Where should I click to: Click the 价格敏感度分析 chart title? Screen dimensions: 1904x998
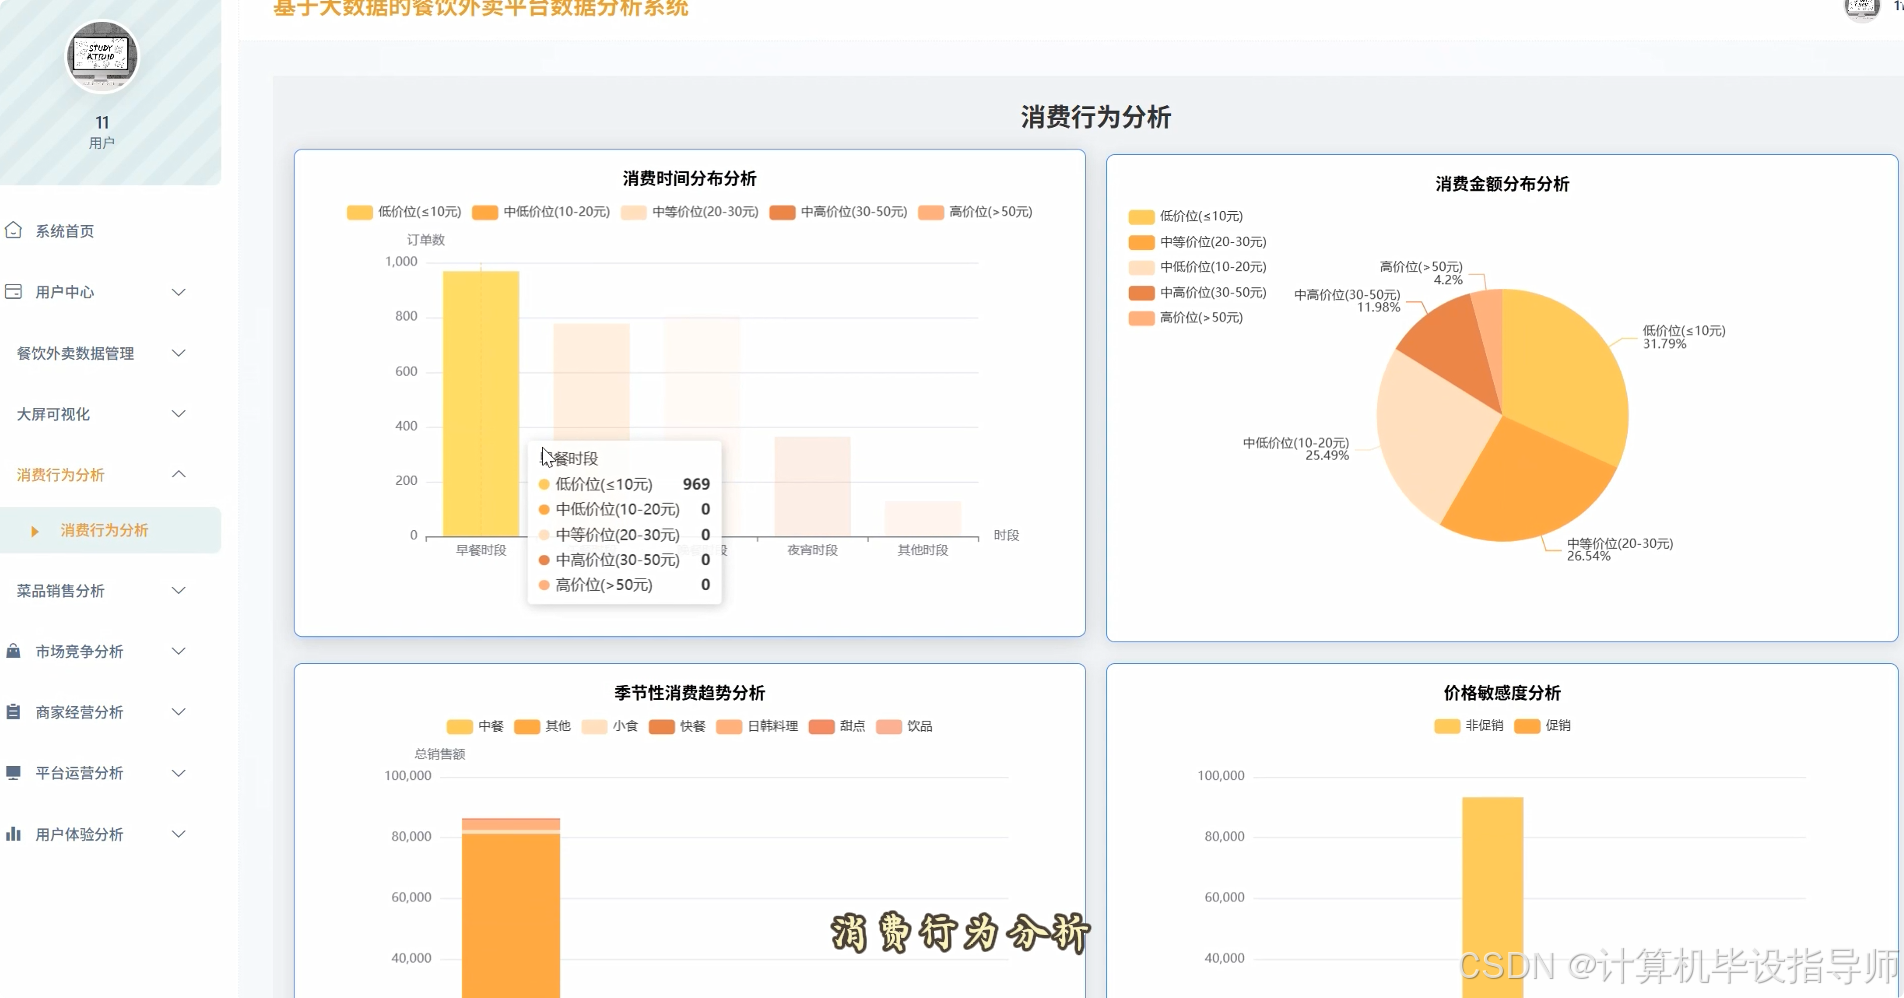(x=1502, y=693)
